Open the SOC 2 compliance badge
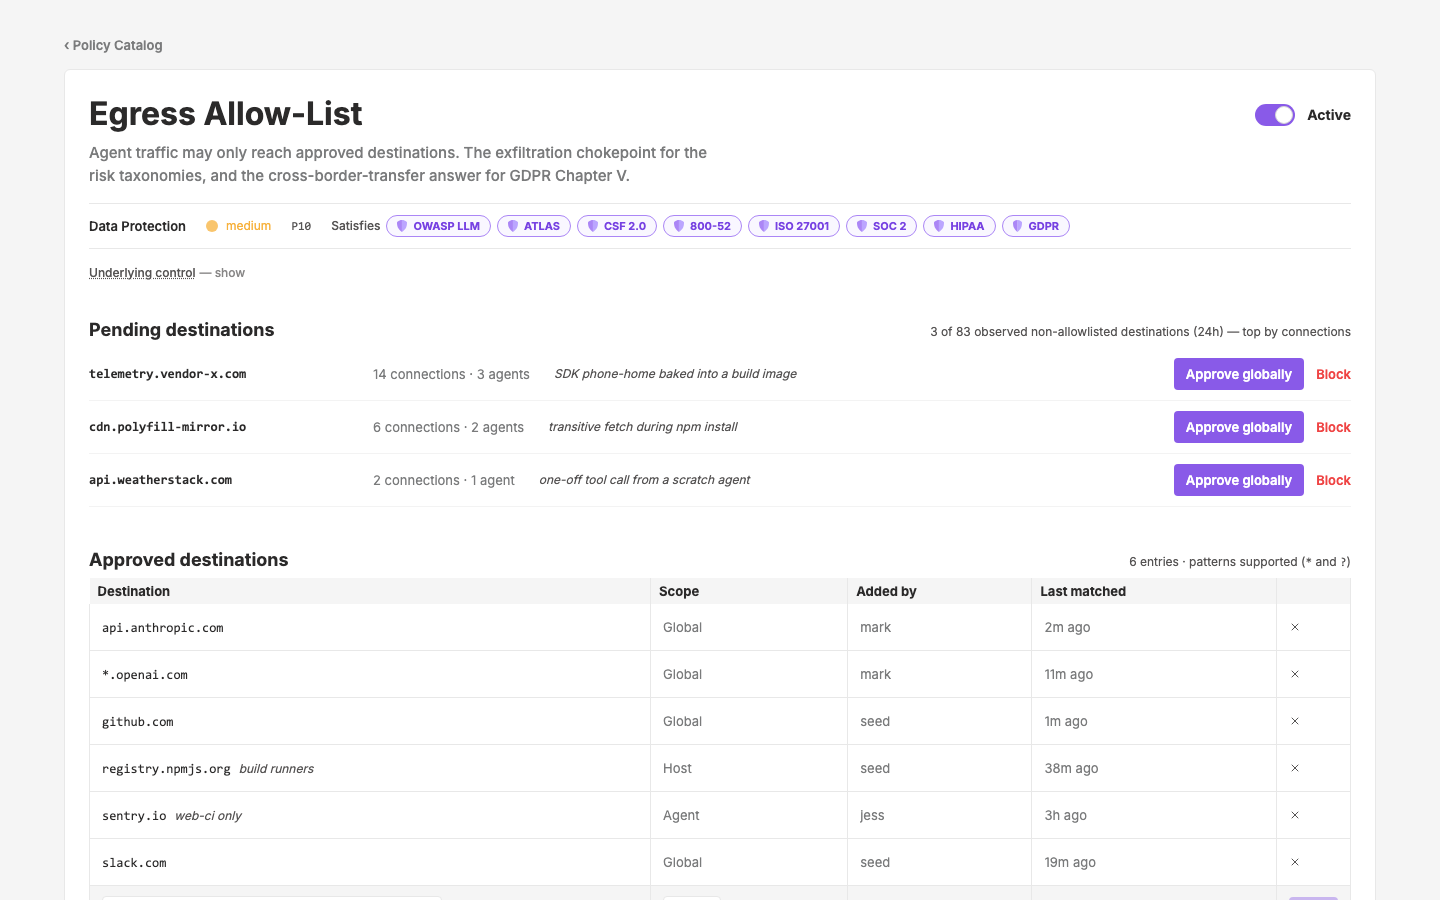Screen dimensions: 1440x900 (881, 226)
